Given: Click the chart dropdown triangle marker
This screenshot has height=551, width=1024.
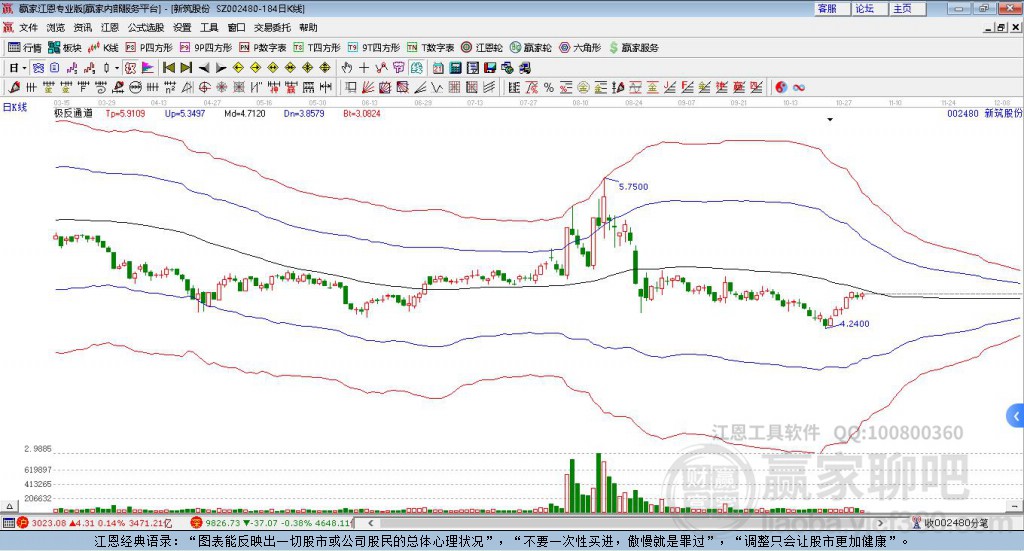Looking at the screenshot, I should [x=830, y=119].
